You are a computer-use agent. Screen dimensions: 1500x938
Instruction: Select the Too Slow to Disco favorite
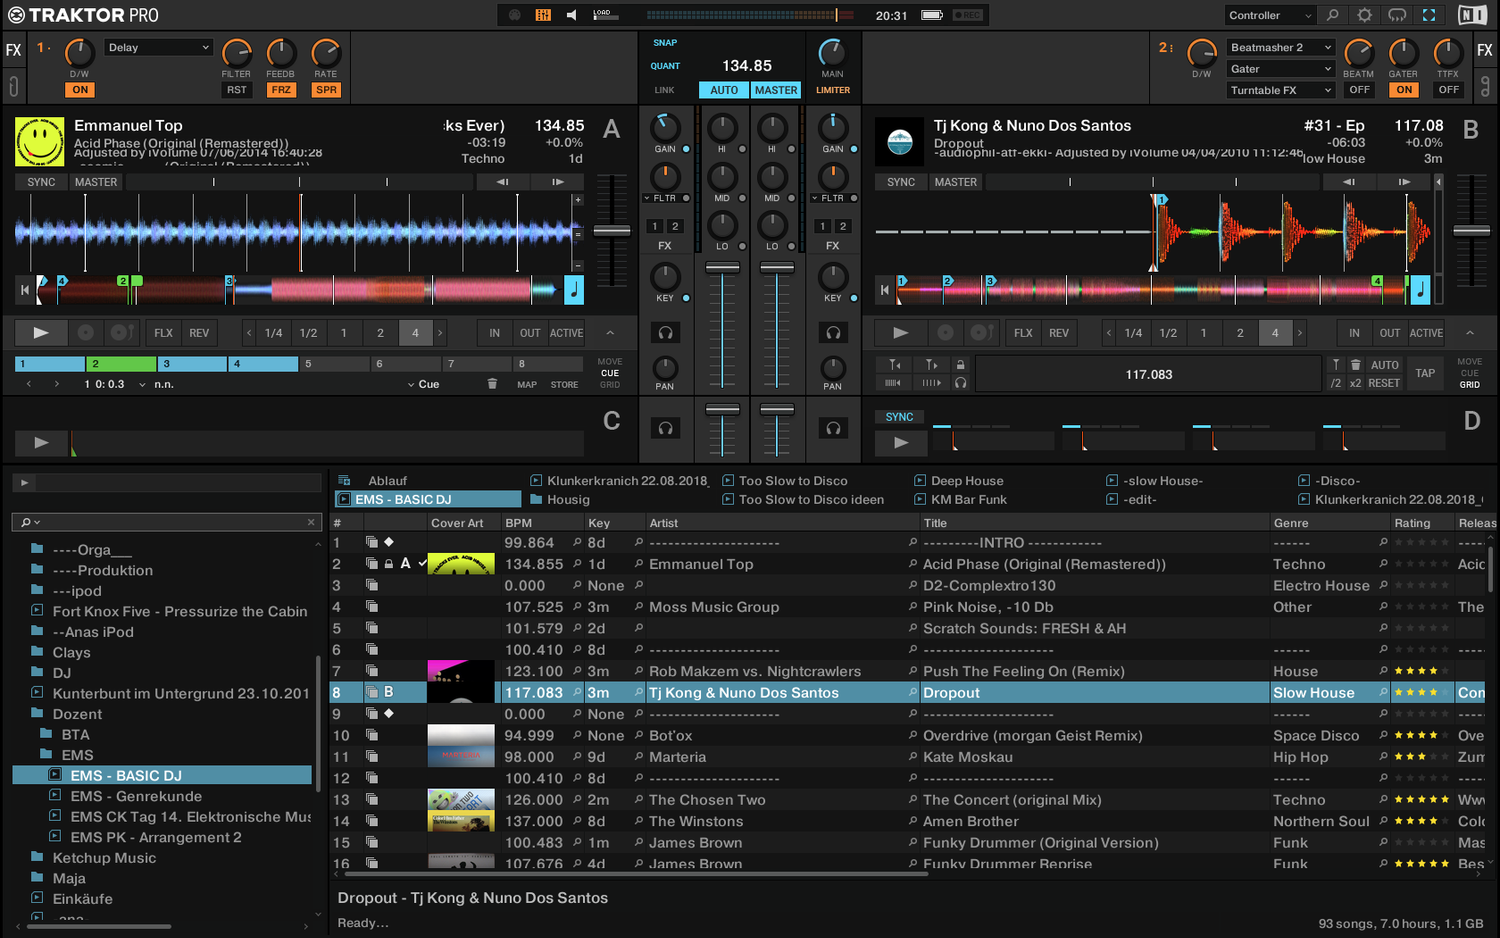pyautogui.click(x=785, y=481)
